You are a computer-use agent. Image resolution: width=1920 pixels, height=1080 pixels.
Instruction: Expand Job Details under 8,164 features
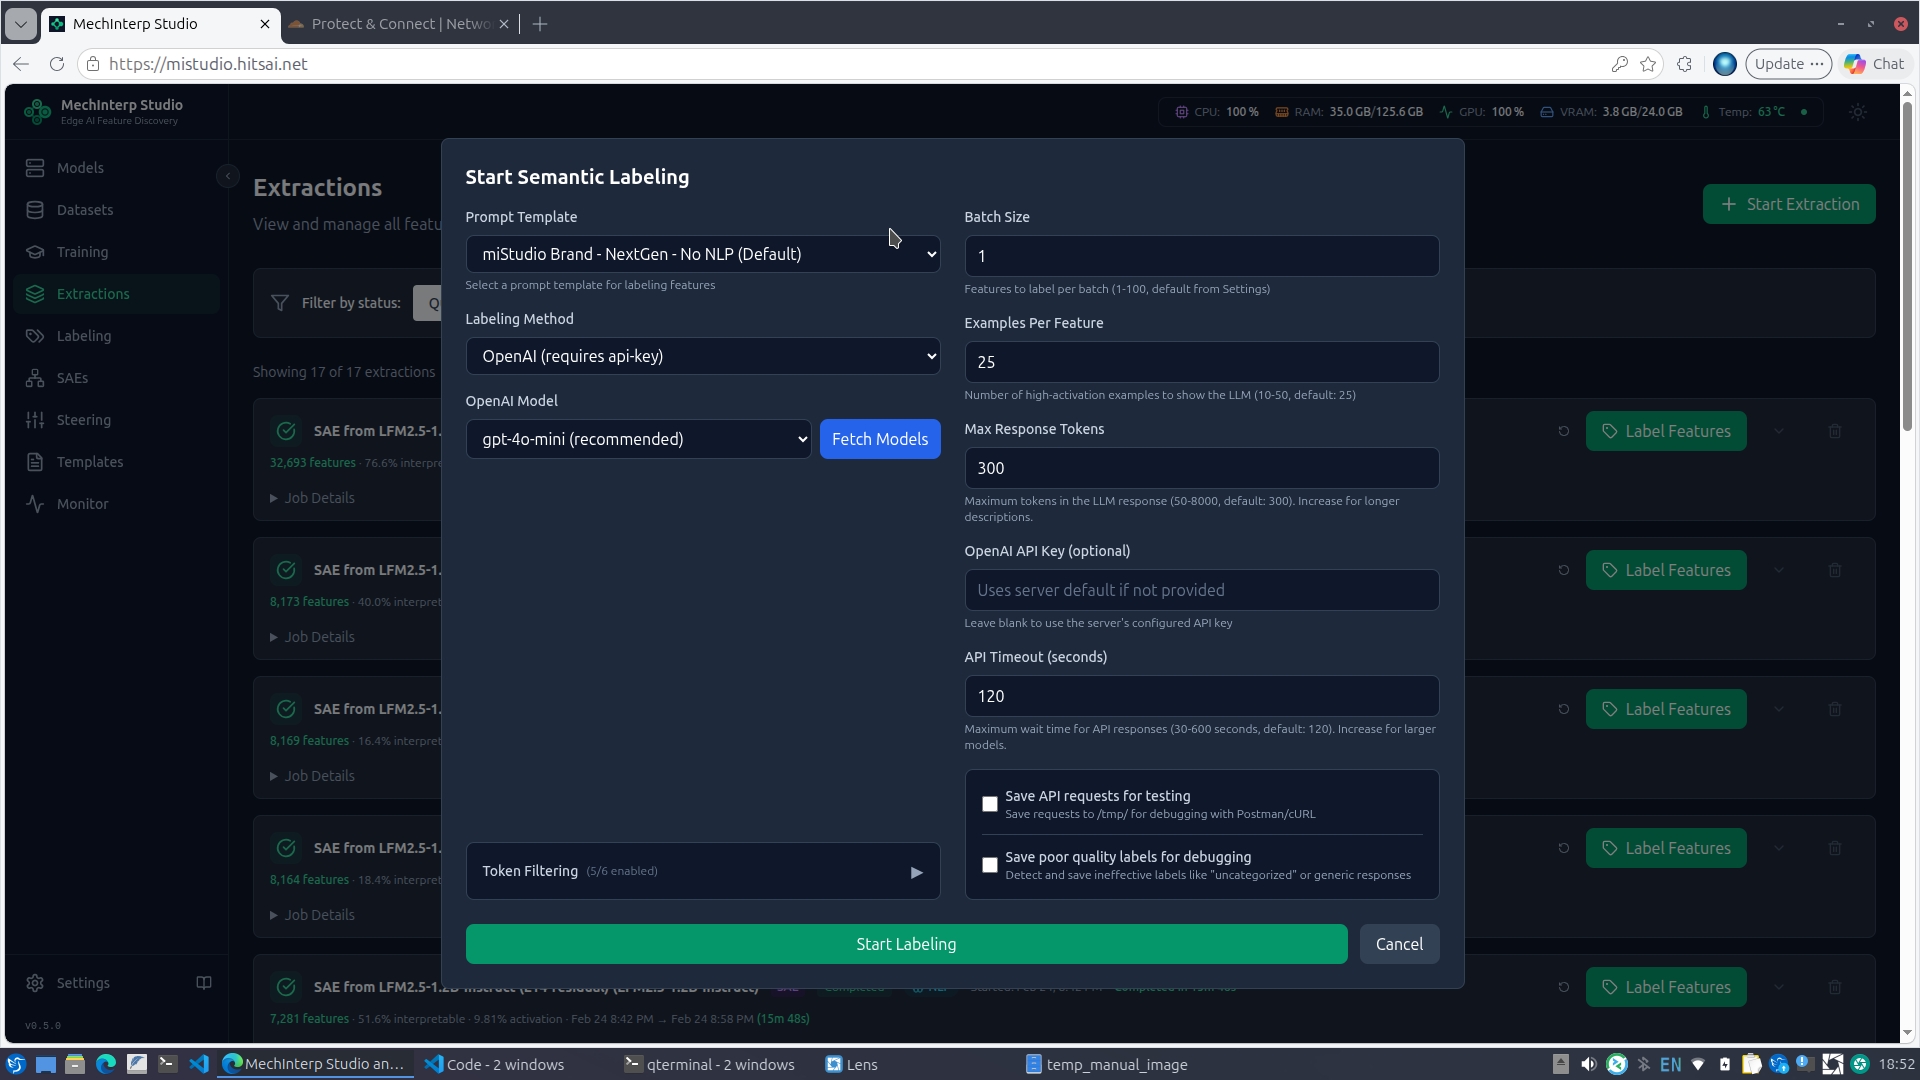(312, 915)
